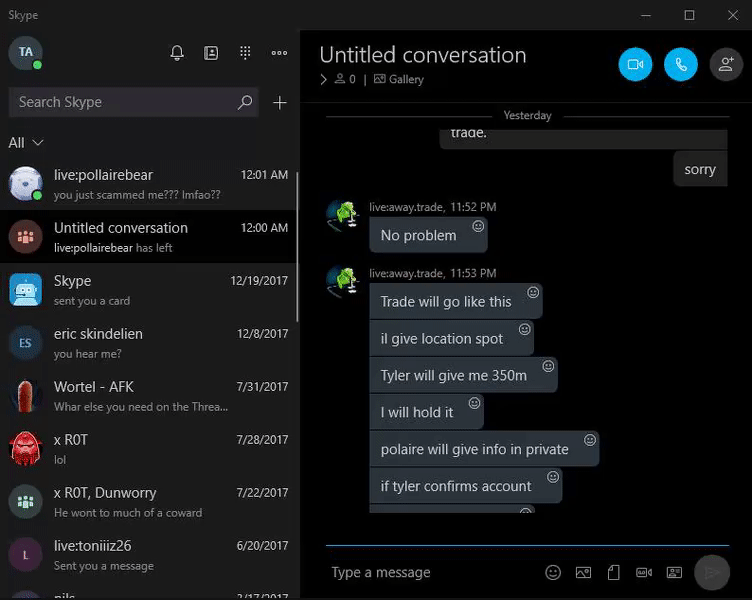Expand conversation details chevron under title

pyautogui.click(x=324, y=79)
